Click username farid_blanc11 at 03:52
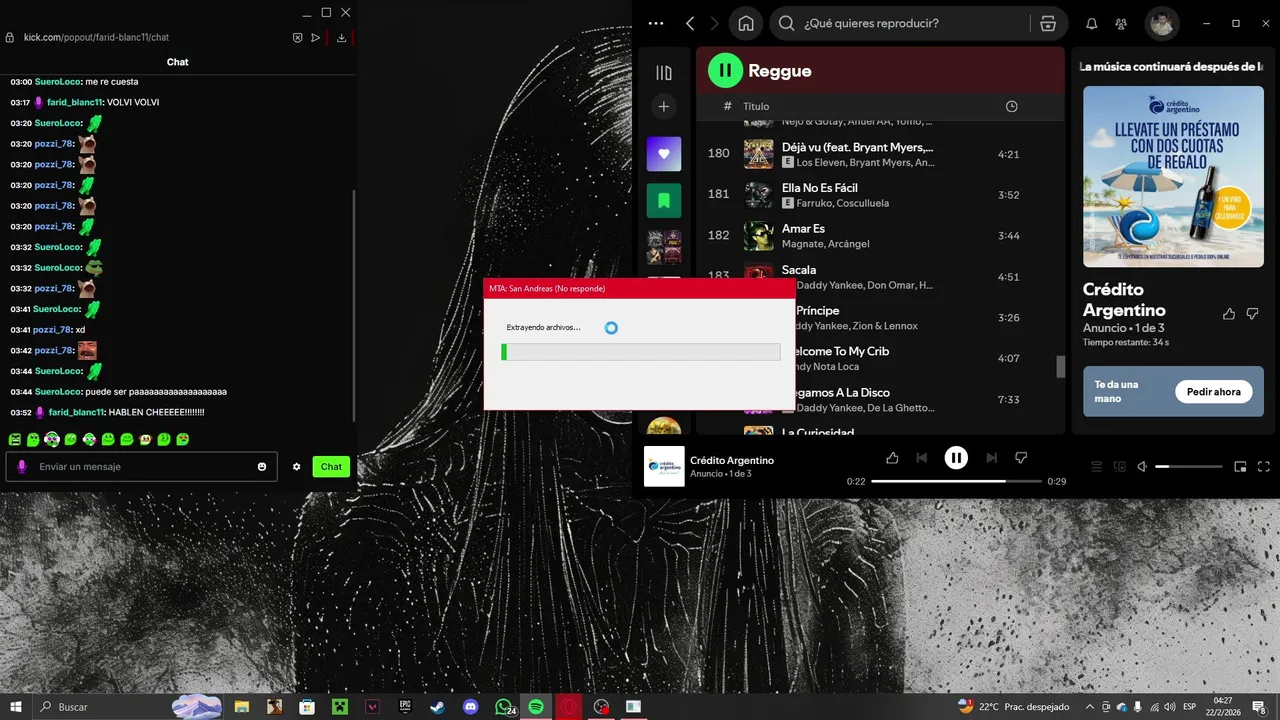Screen dimensions: 1280x720 click(76, 412)
